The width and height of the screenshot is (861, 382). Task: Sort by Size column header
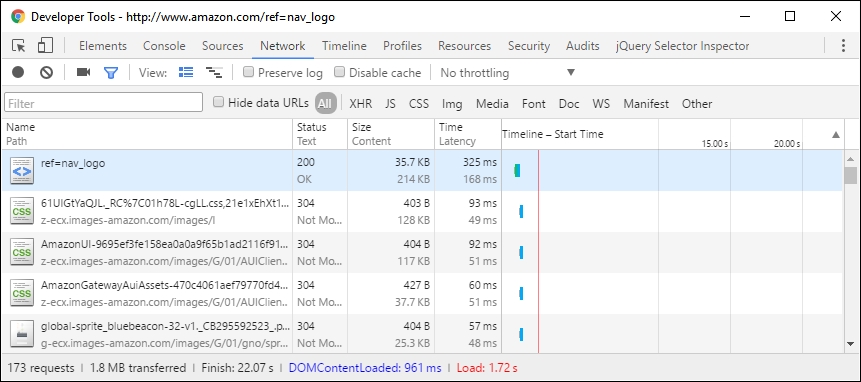click(390, 134)
